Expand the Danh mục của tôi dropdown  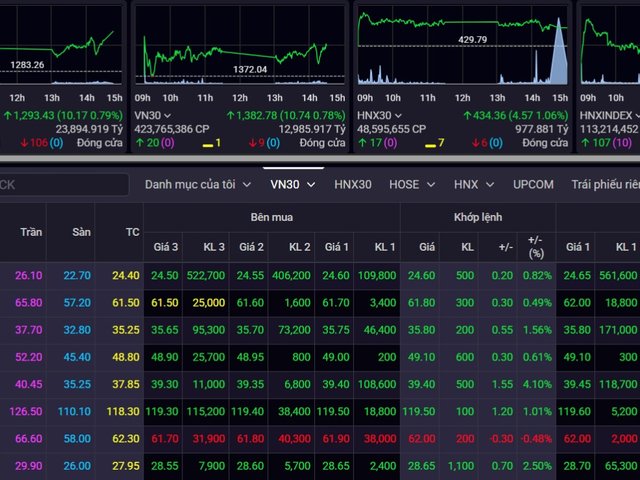(198, 185)
